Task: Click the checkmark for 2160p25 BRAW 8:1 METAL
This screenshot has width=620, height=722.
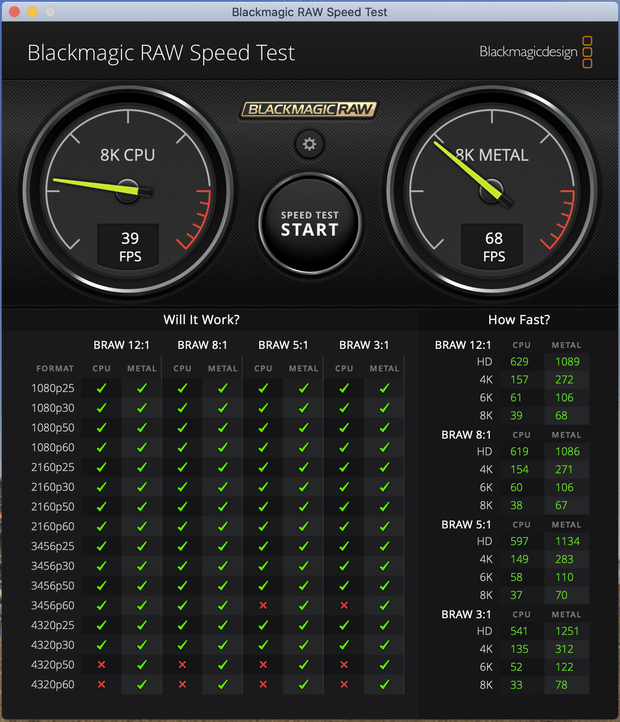Action: point(222,467)
